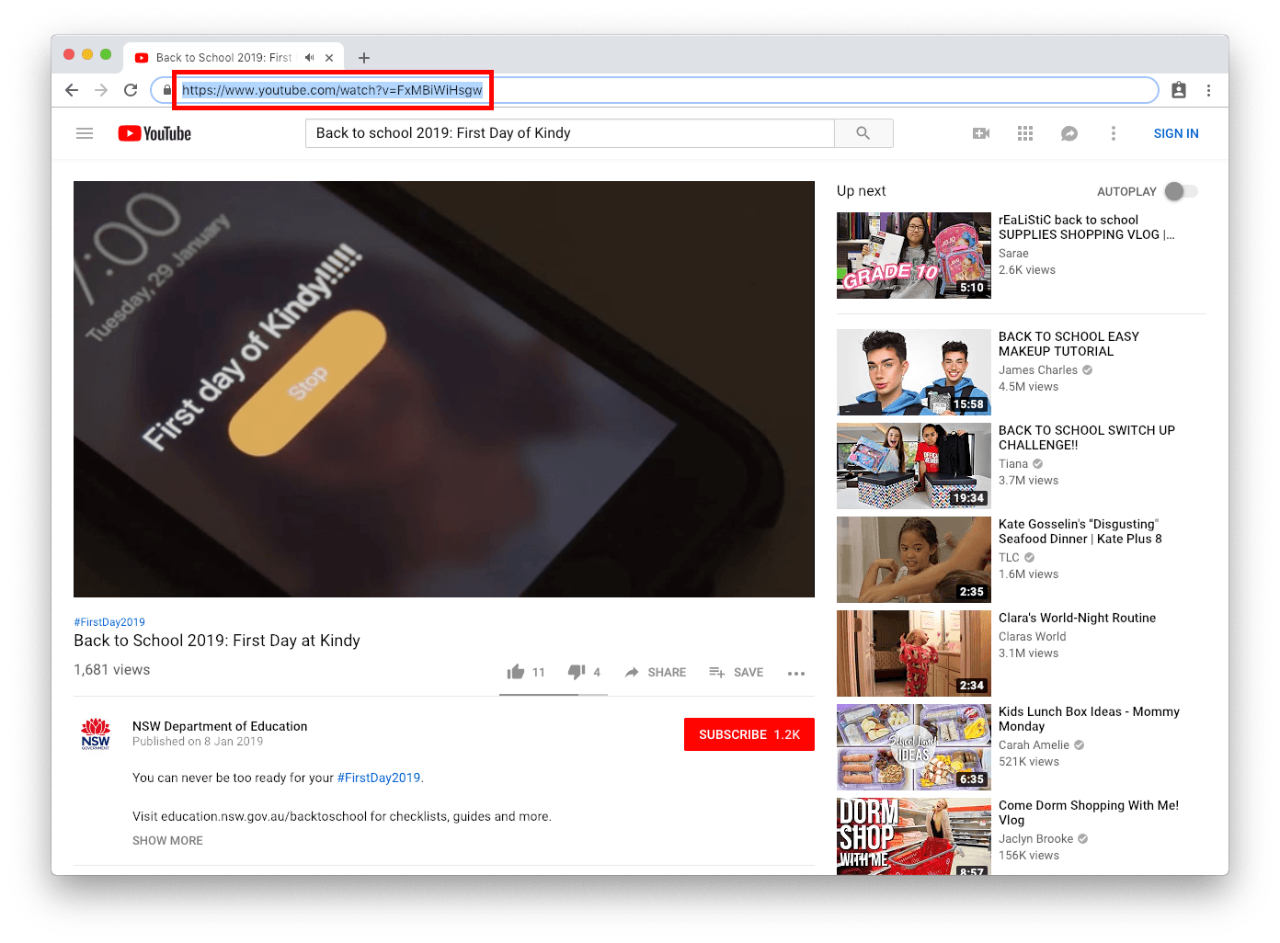Expand description with SHOW MORE
Image resolution: width=1280 pixels, height=943 pixels.
tap(167, 840)
